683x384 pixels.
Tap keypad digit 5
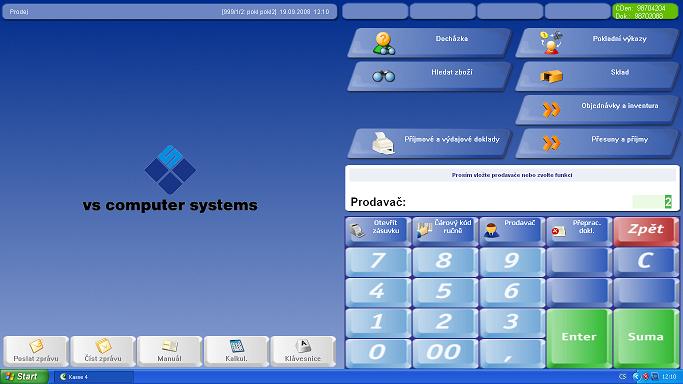click(445, 293)
